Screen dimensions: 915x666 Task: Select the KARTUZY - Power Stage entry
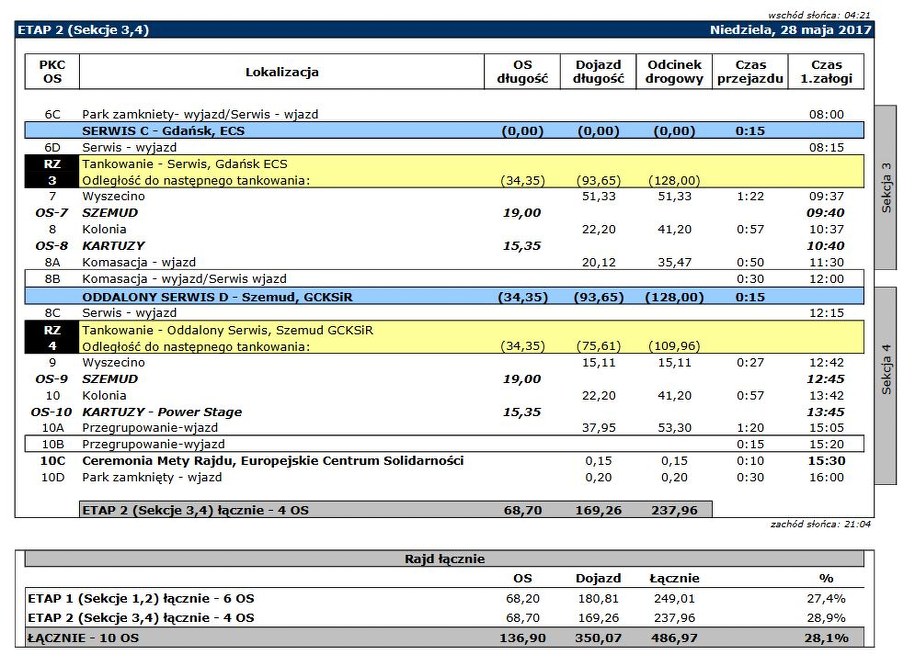click(x=162, y=412)
